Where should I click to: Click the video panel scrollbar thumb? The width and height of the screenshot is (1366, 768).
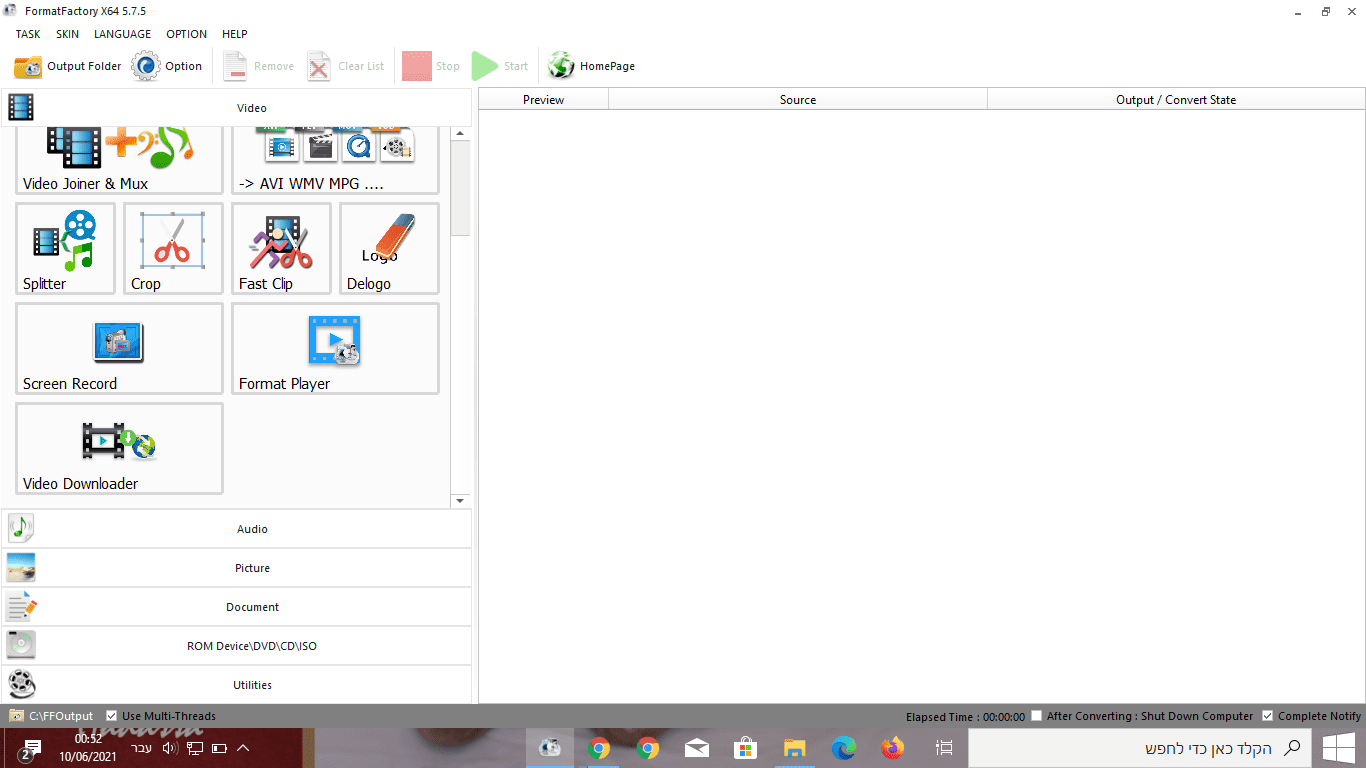click(460, 189)
